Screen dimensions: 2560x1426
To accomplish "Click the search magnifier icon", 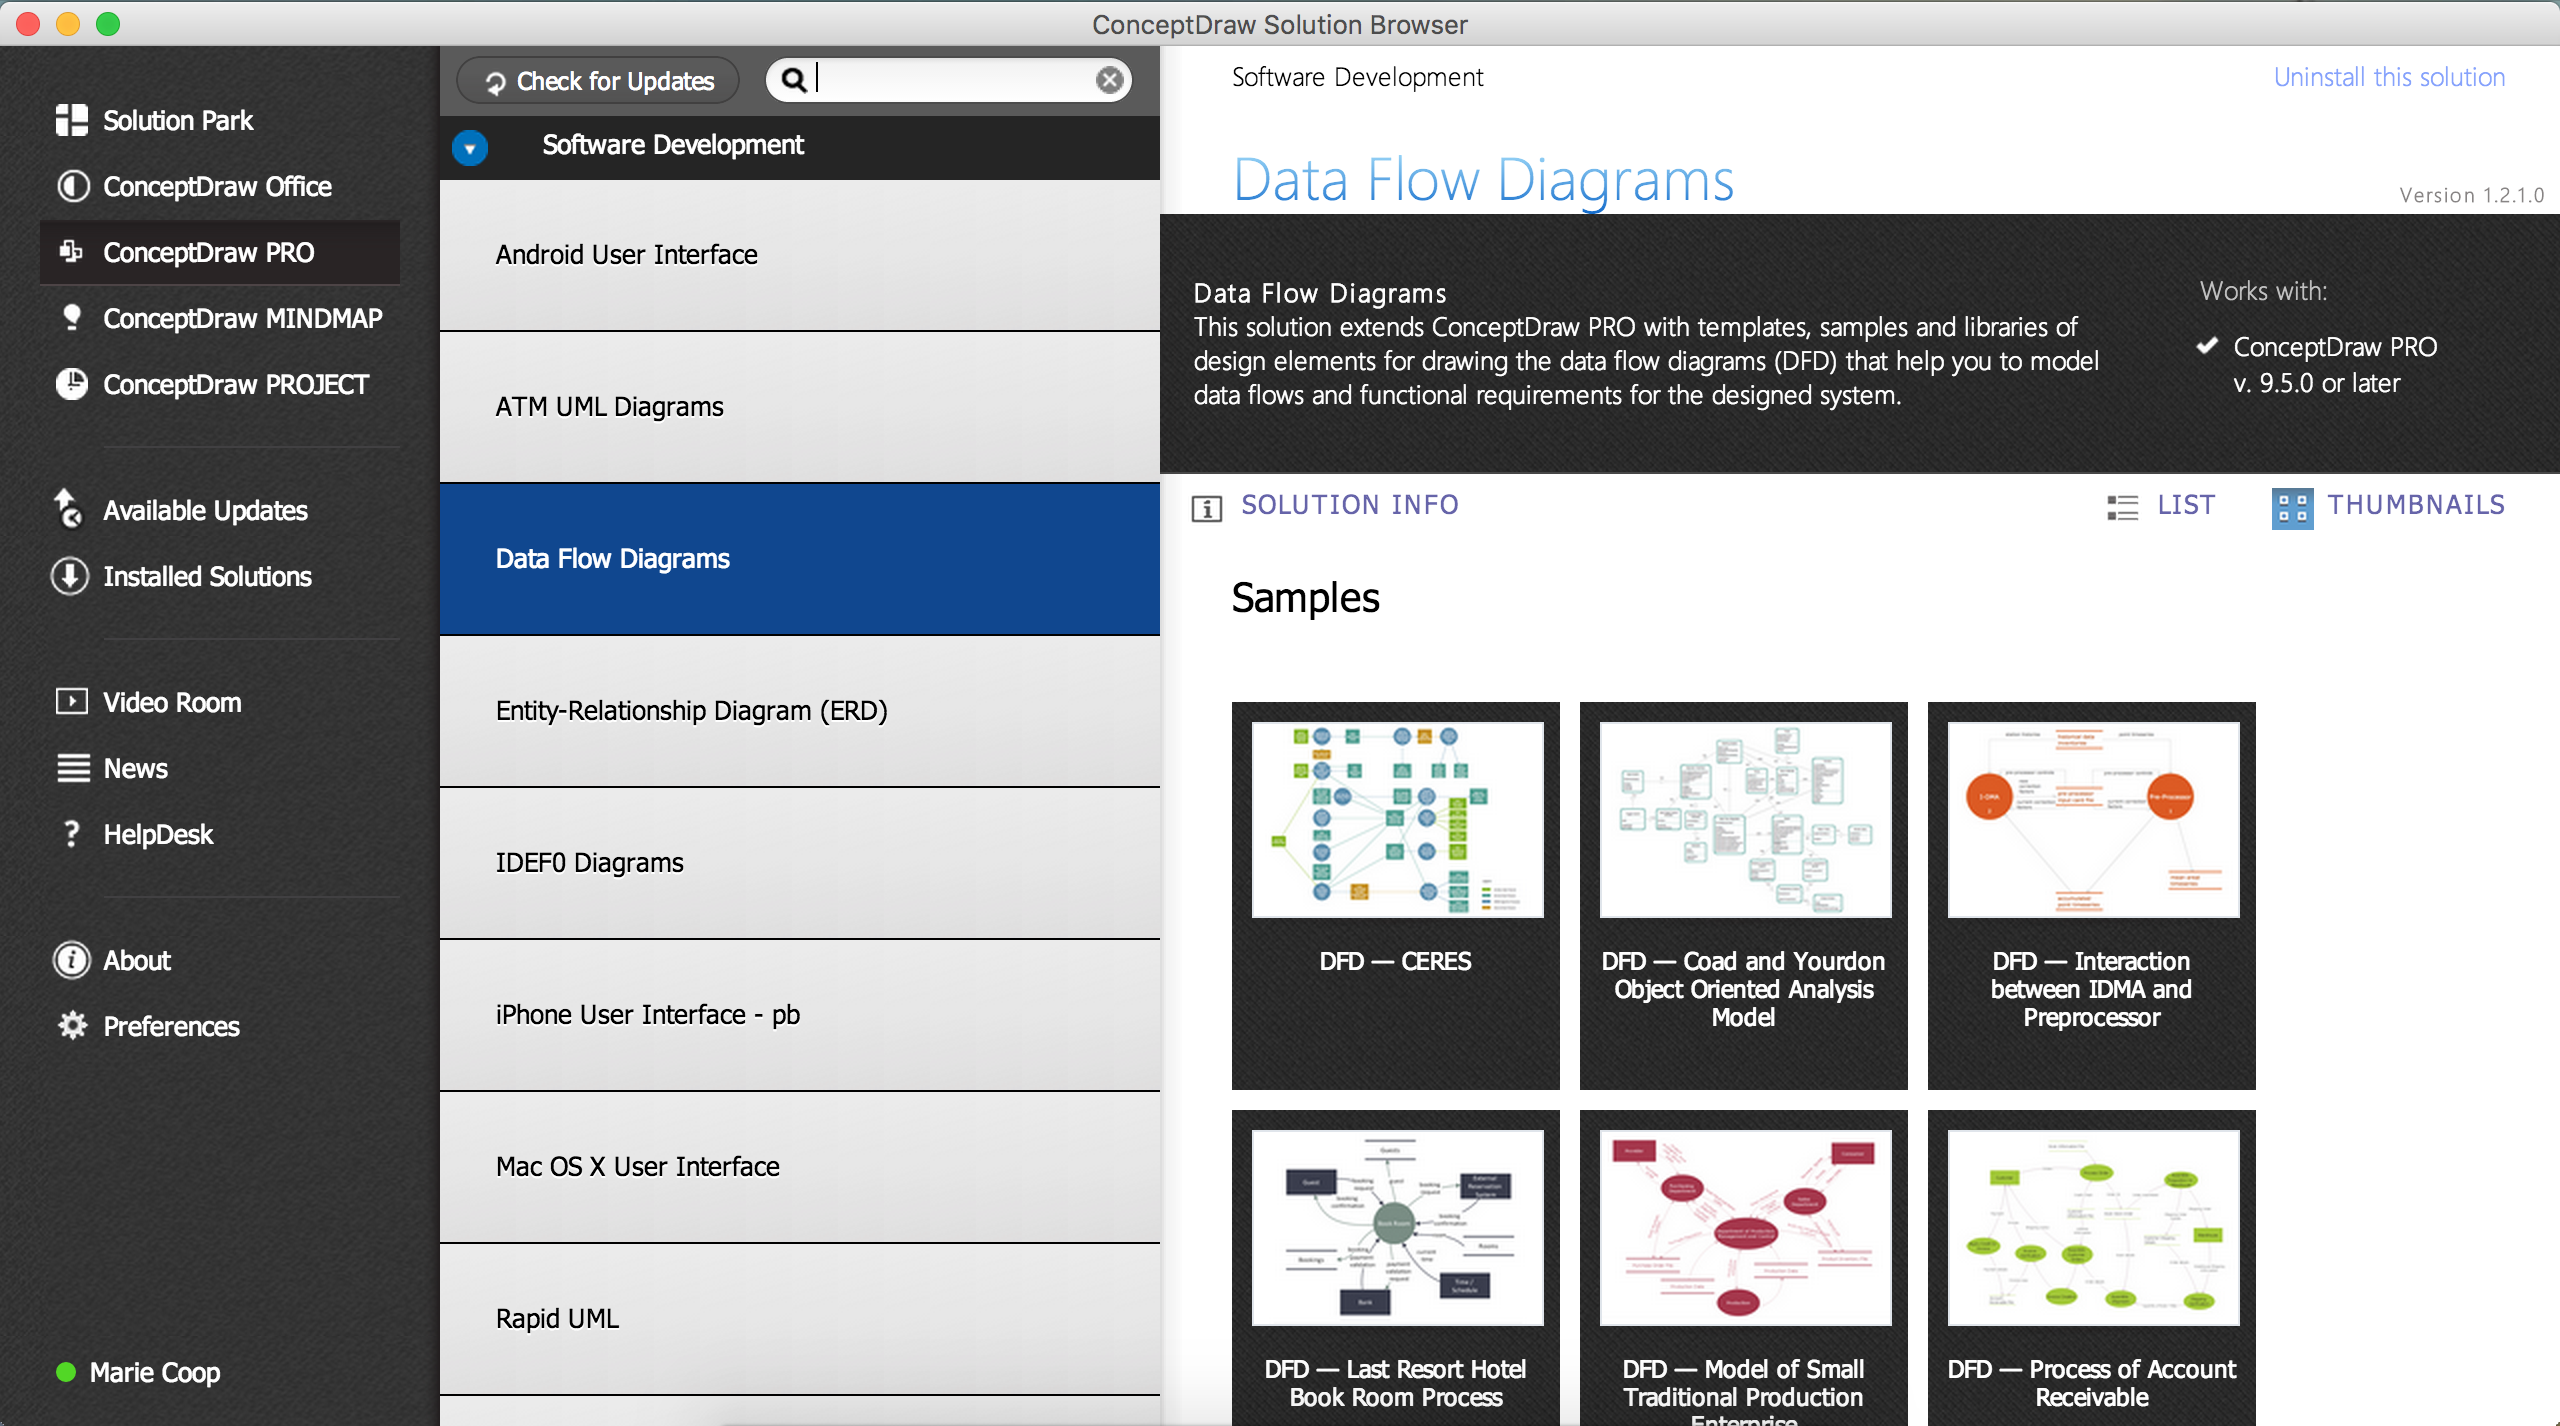I will coord(793,80).
